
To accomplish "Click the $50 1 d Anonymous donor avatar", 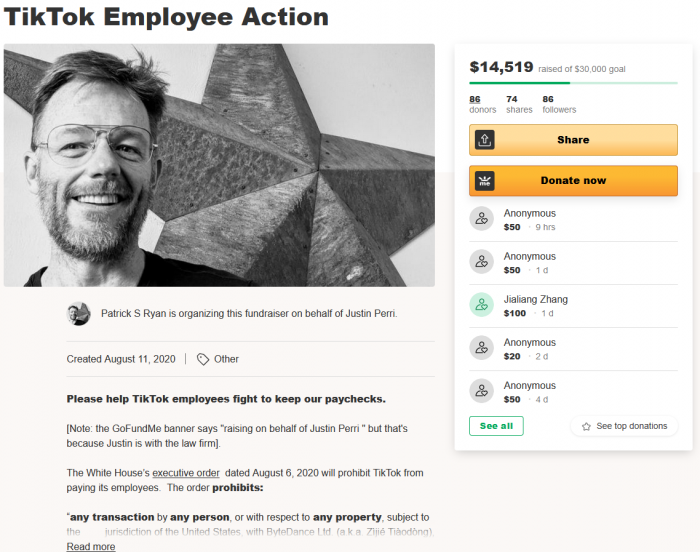I will point(482,262).
